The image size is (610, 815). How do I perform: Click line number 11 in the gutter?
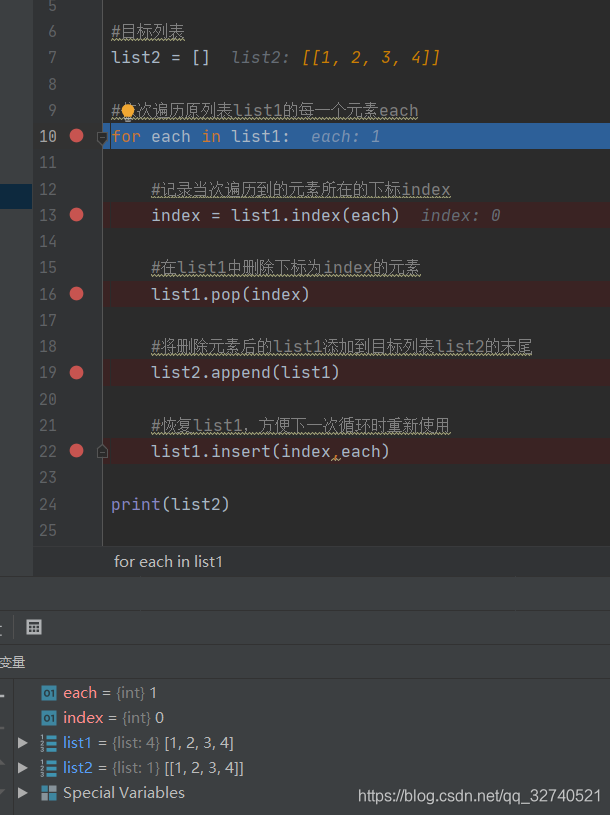tap(48, 162)
